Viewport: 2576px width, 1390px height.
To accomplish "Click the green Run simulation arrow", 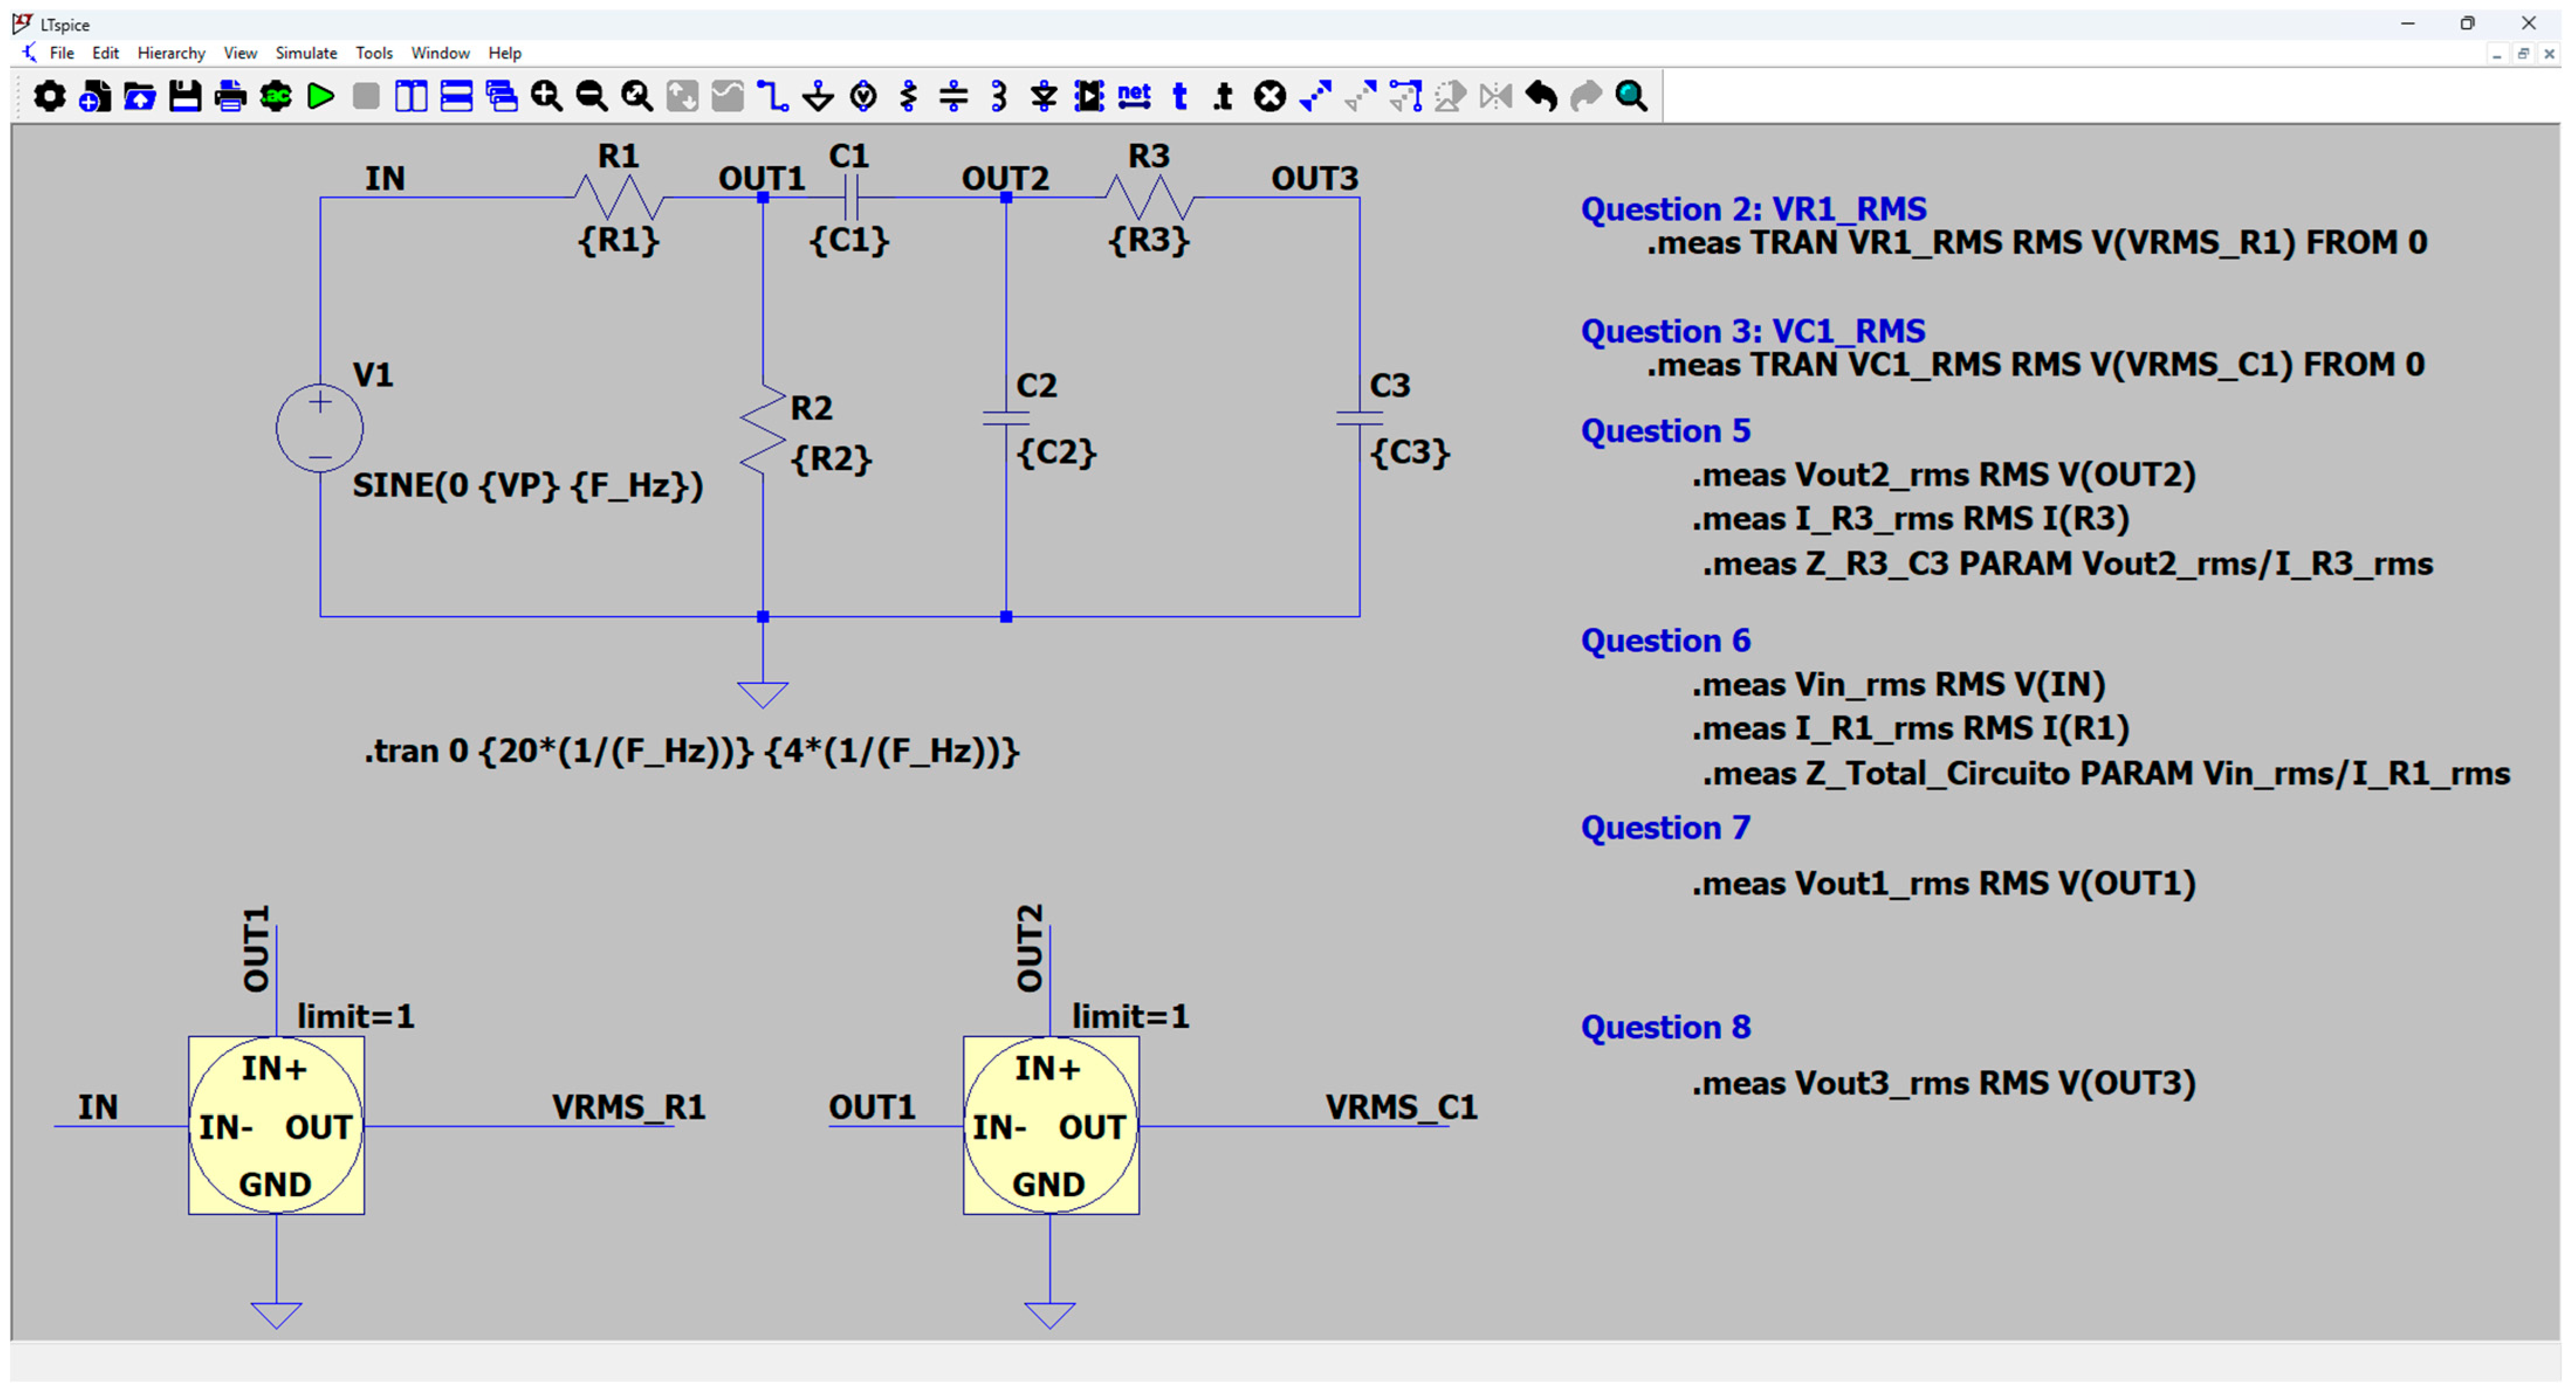I will pos(321,96).
